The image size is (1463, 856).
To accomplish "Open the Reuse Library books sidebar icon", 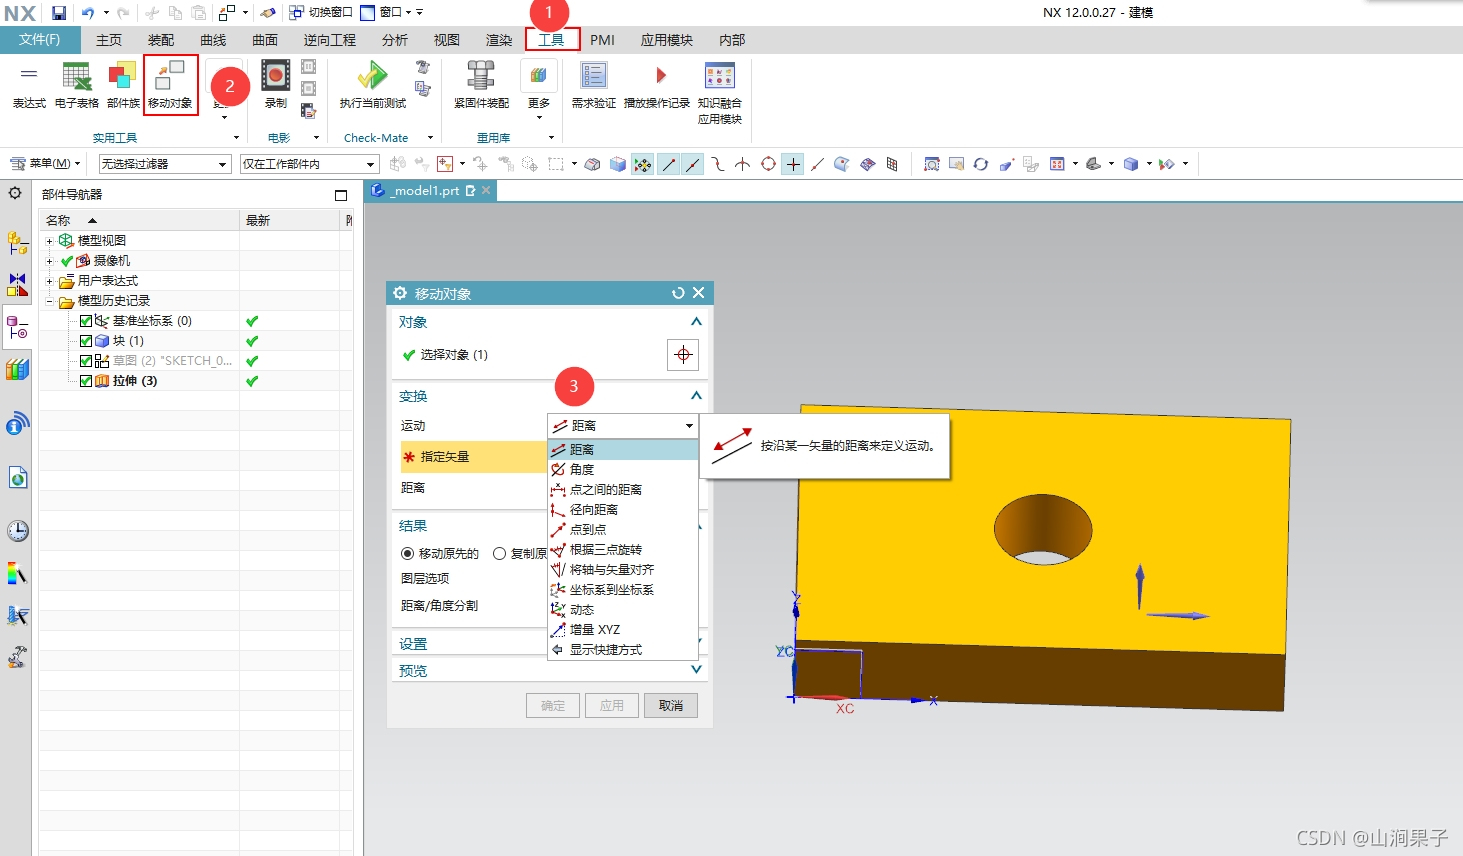I will tap(17, 370).
